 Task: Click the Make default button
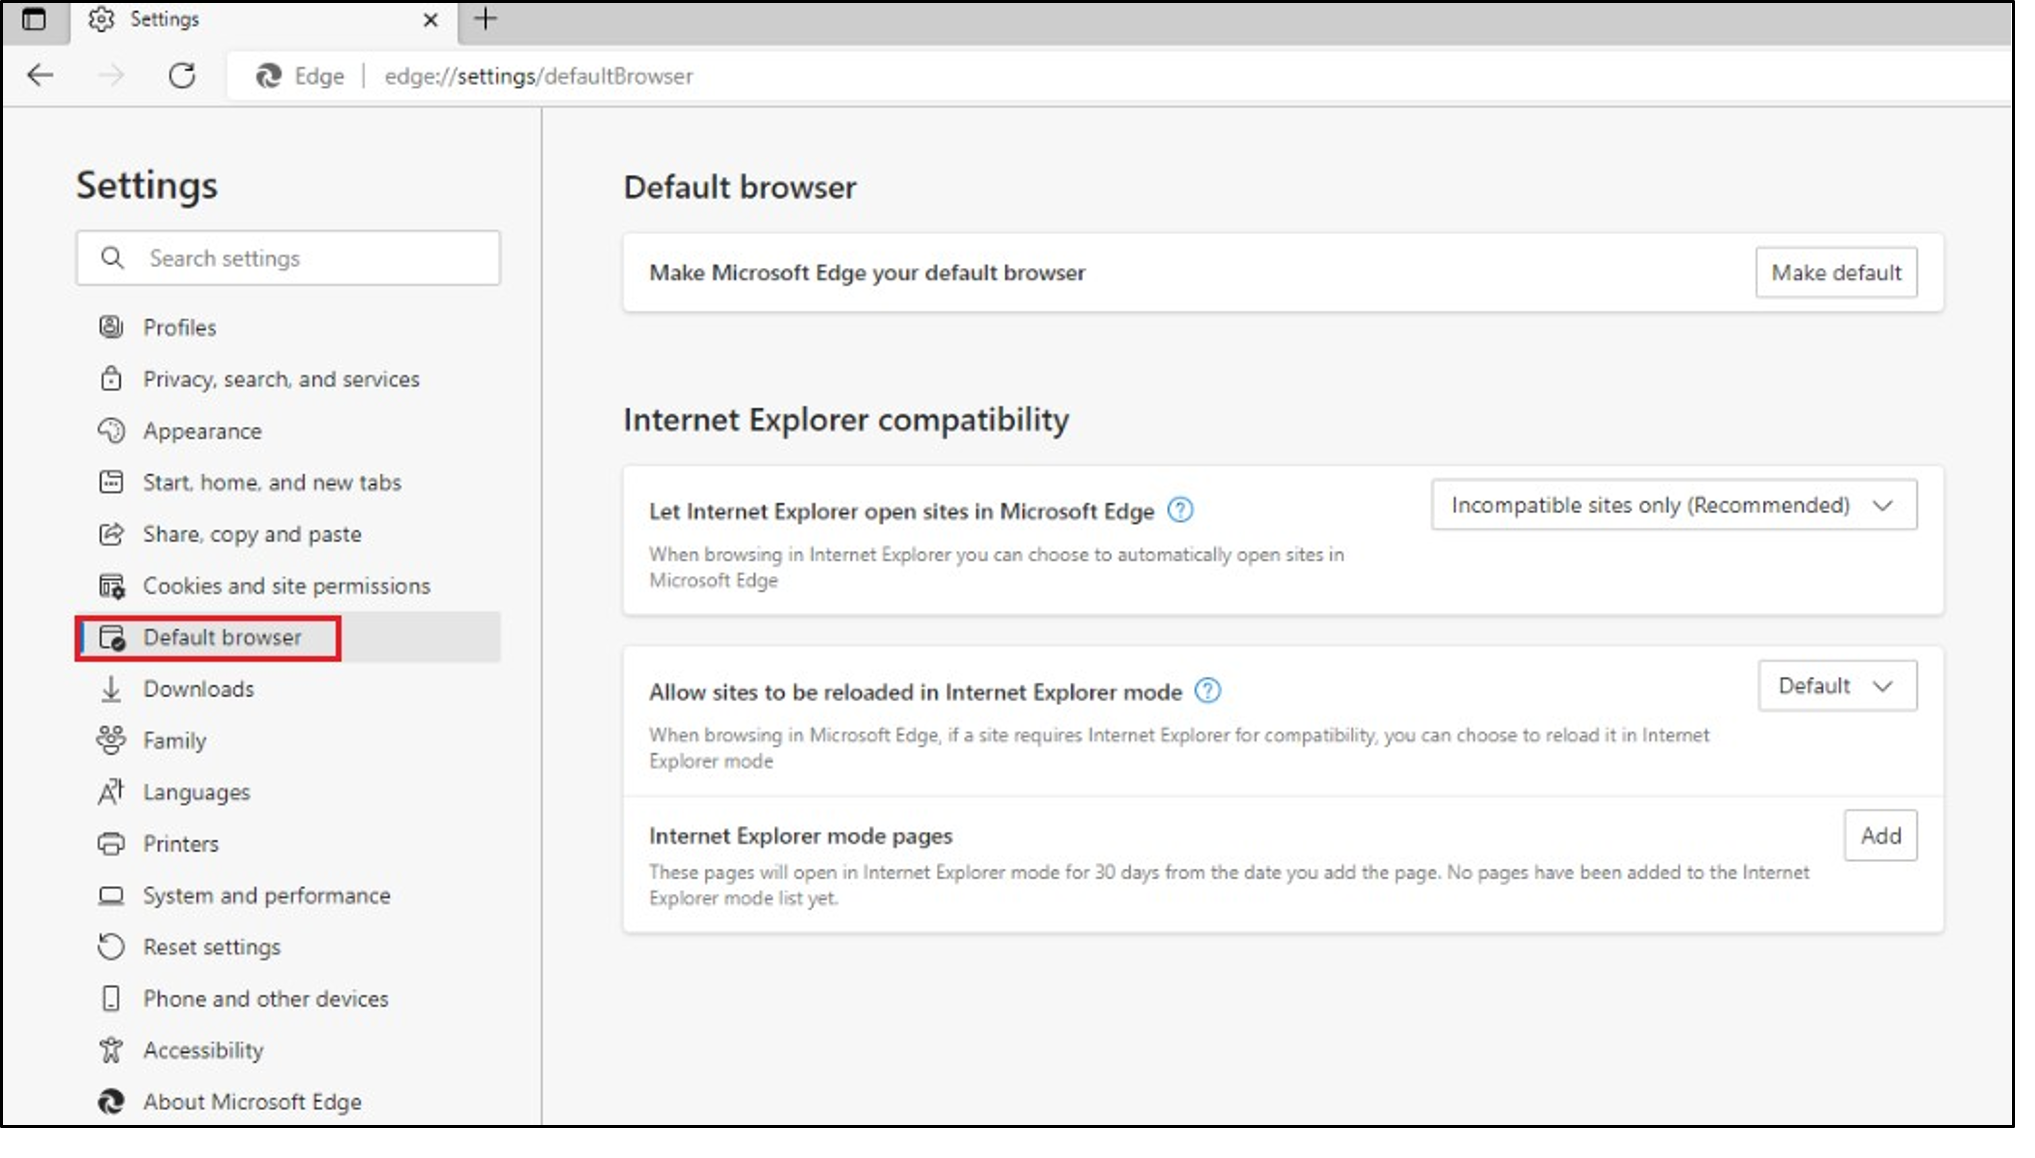(x=1836, y=272)
